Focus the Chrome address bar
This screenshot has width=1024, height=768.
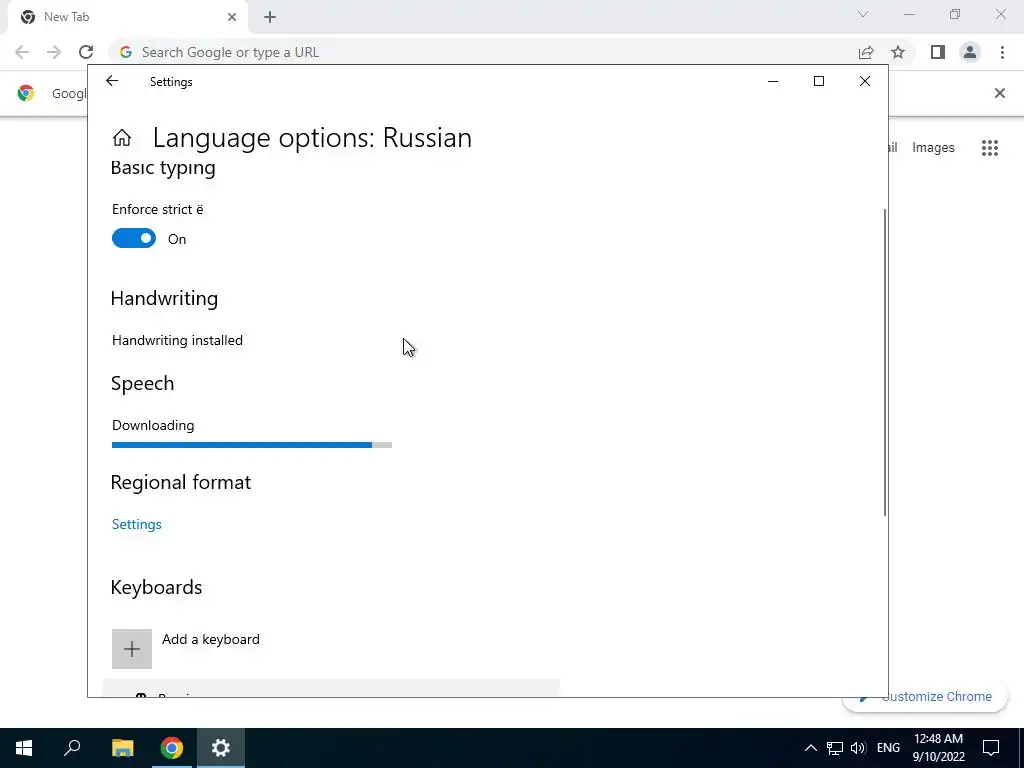click(x=483, y=52)
